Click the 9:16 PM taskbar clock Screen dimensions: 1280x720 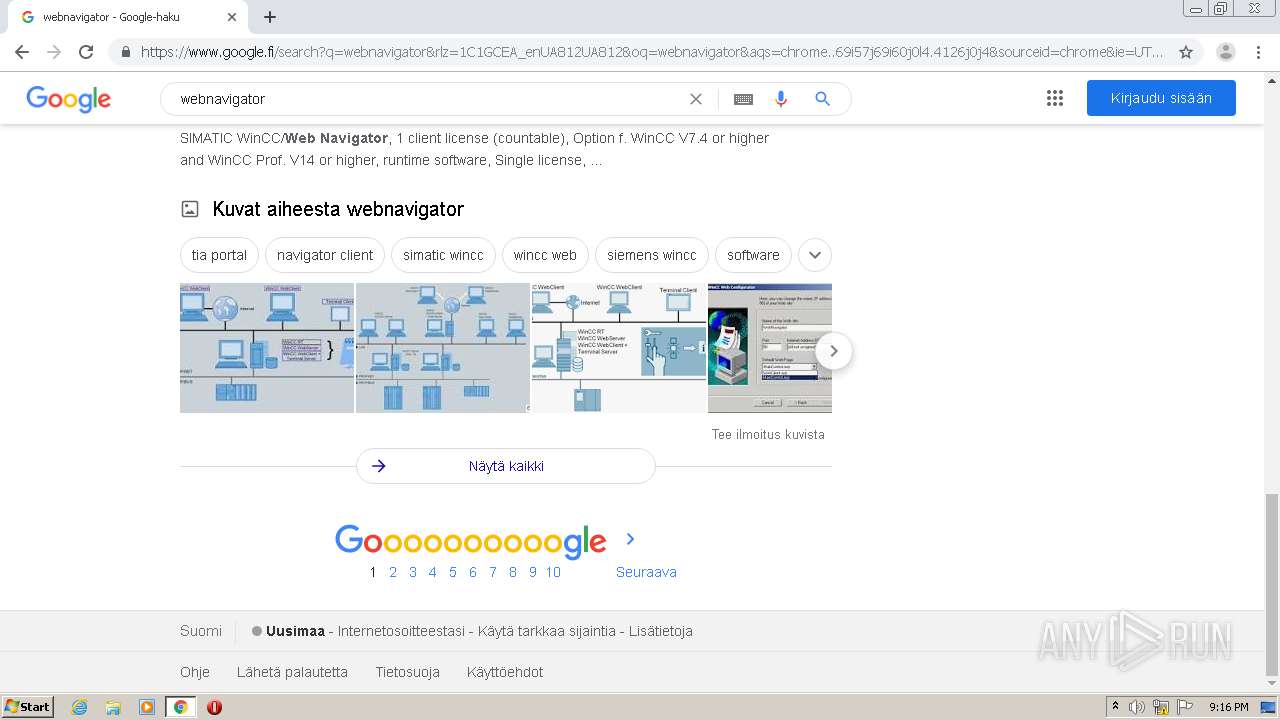coord(1229,707)
